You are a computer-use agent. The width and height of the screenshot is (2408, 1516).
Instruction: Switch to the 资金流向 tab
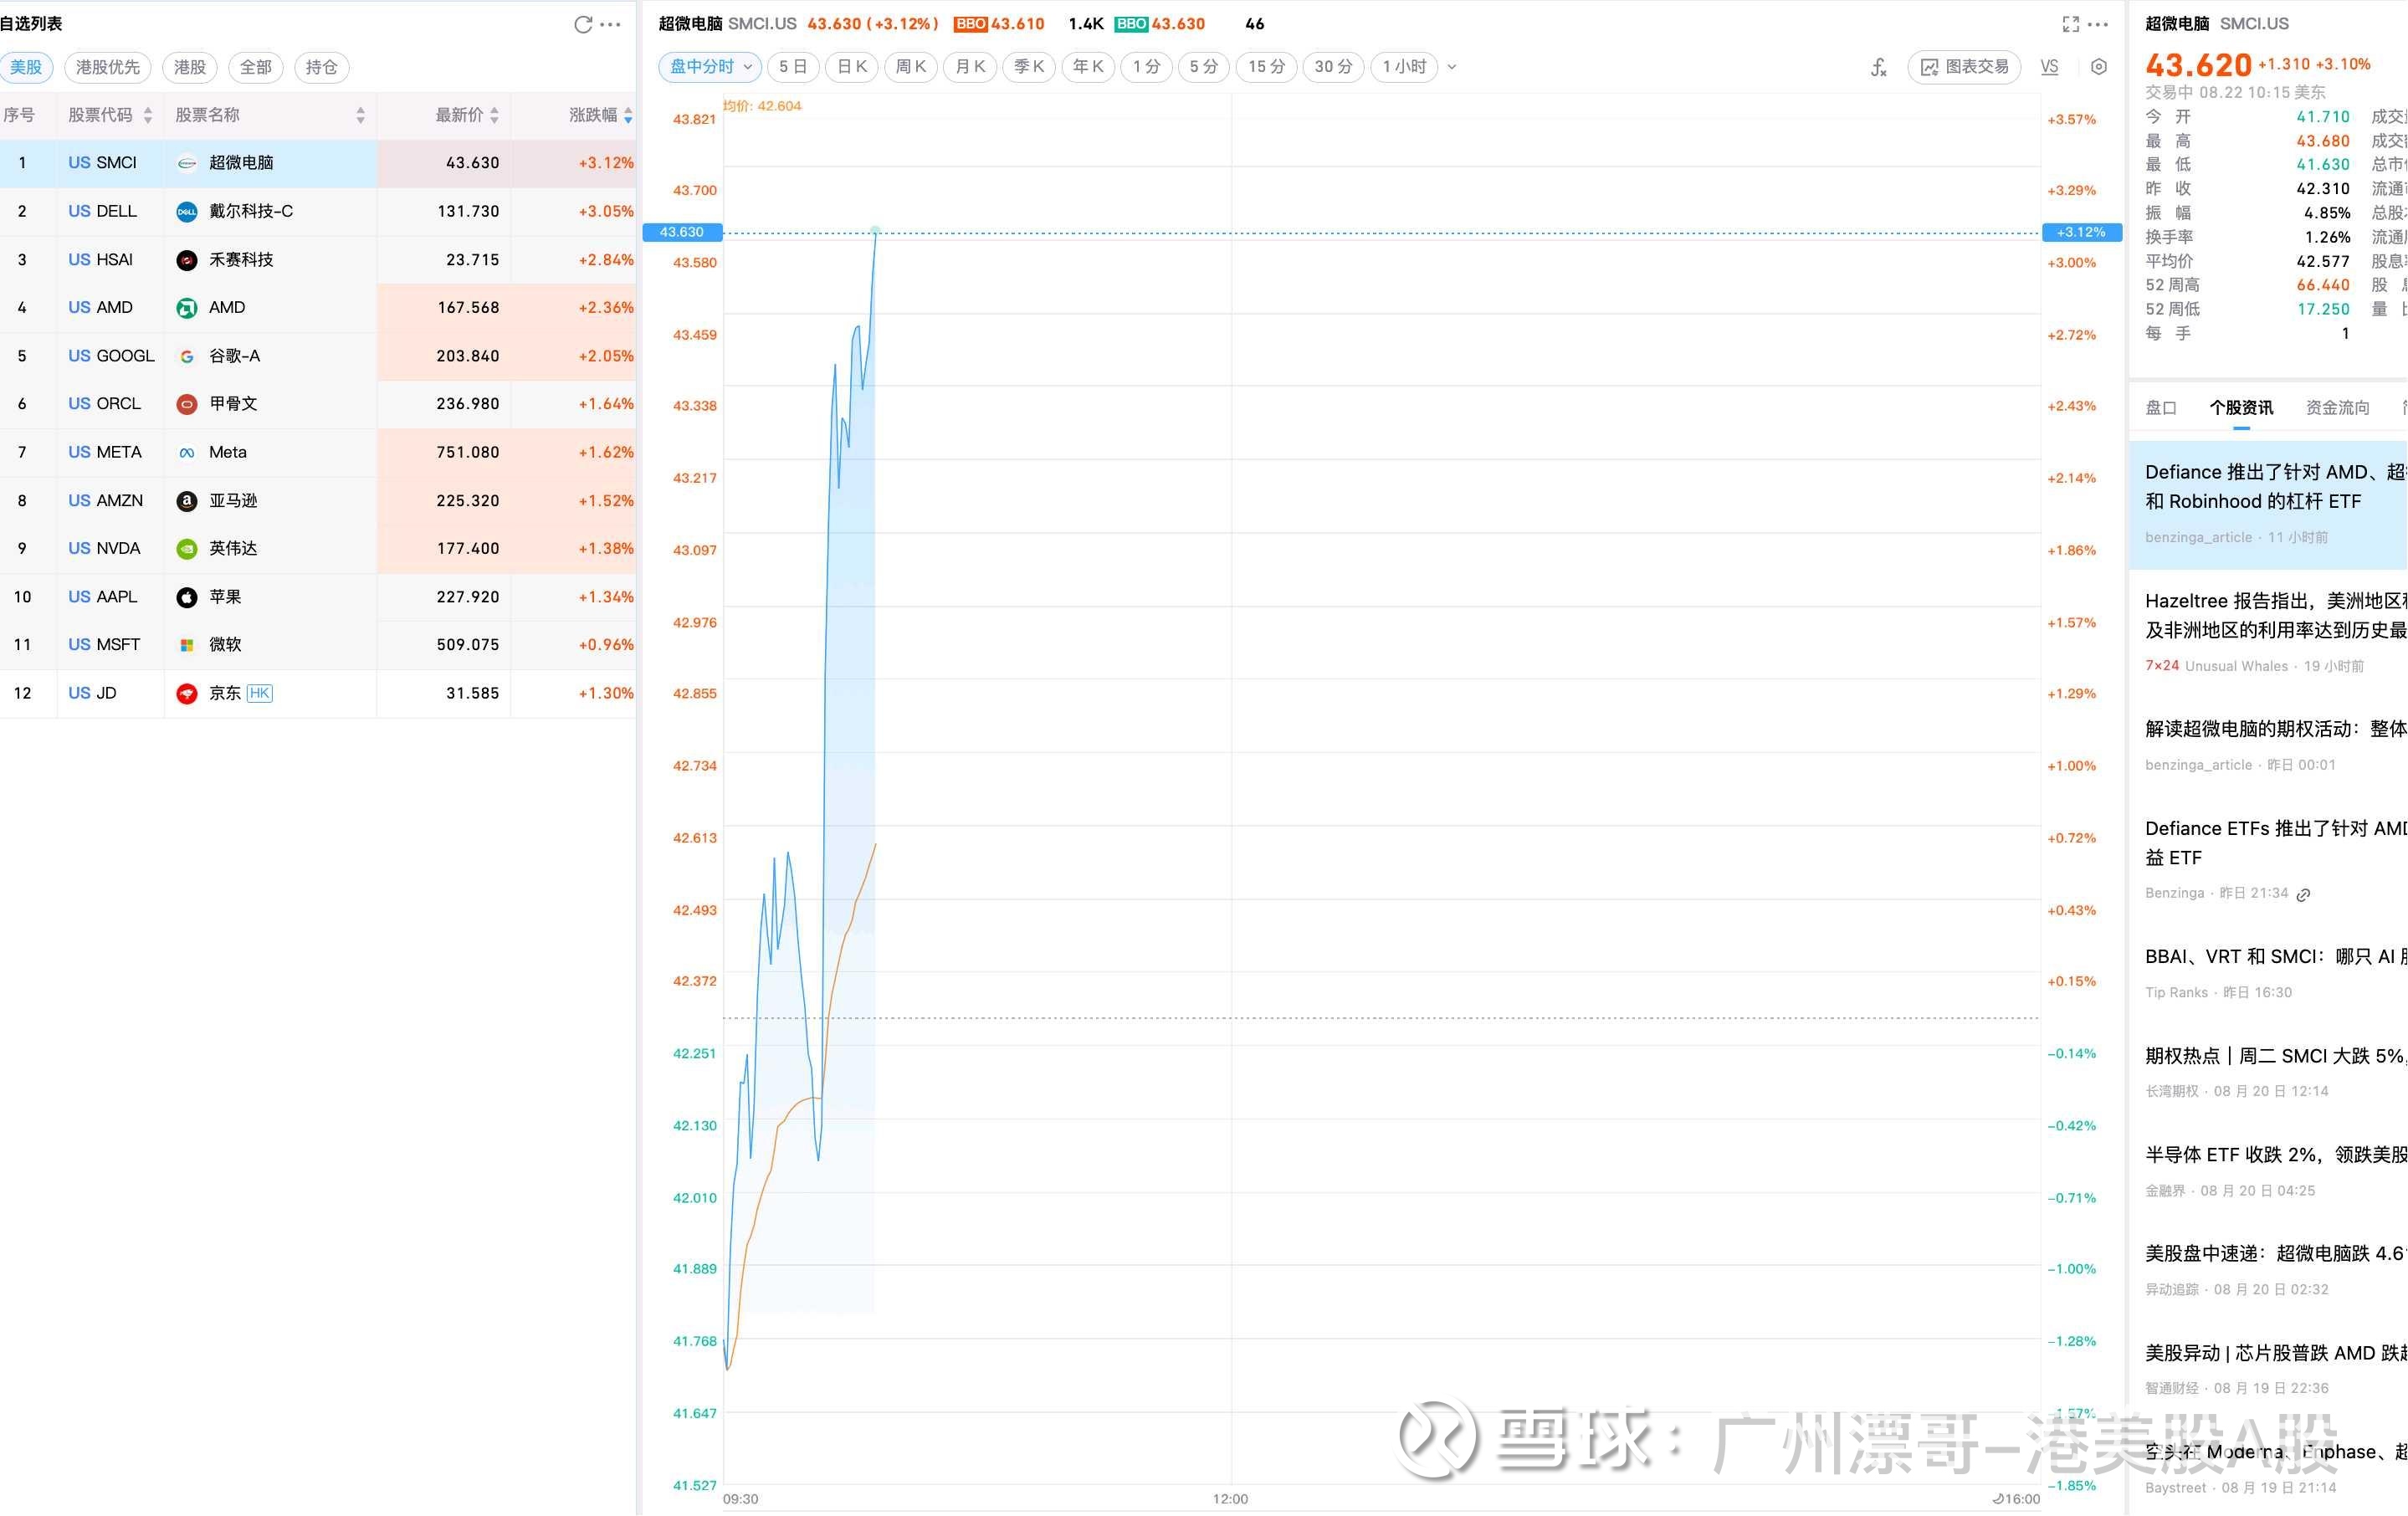(x=2337, y=408)
